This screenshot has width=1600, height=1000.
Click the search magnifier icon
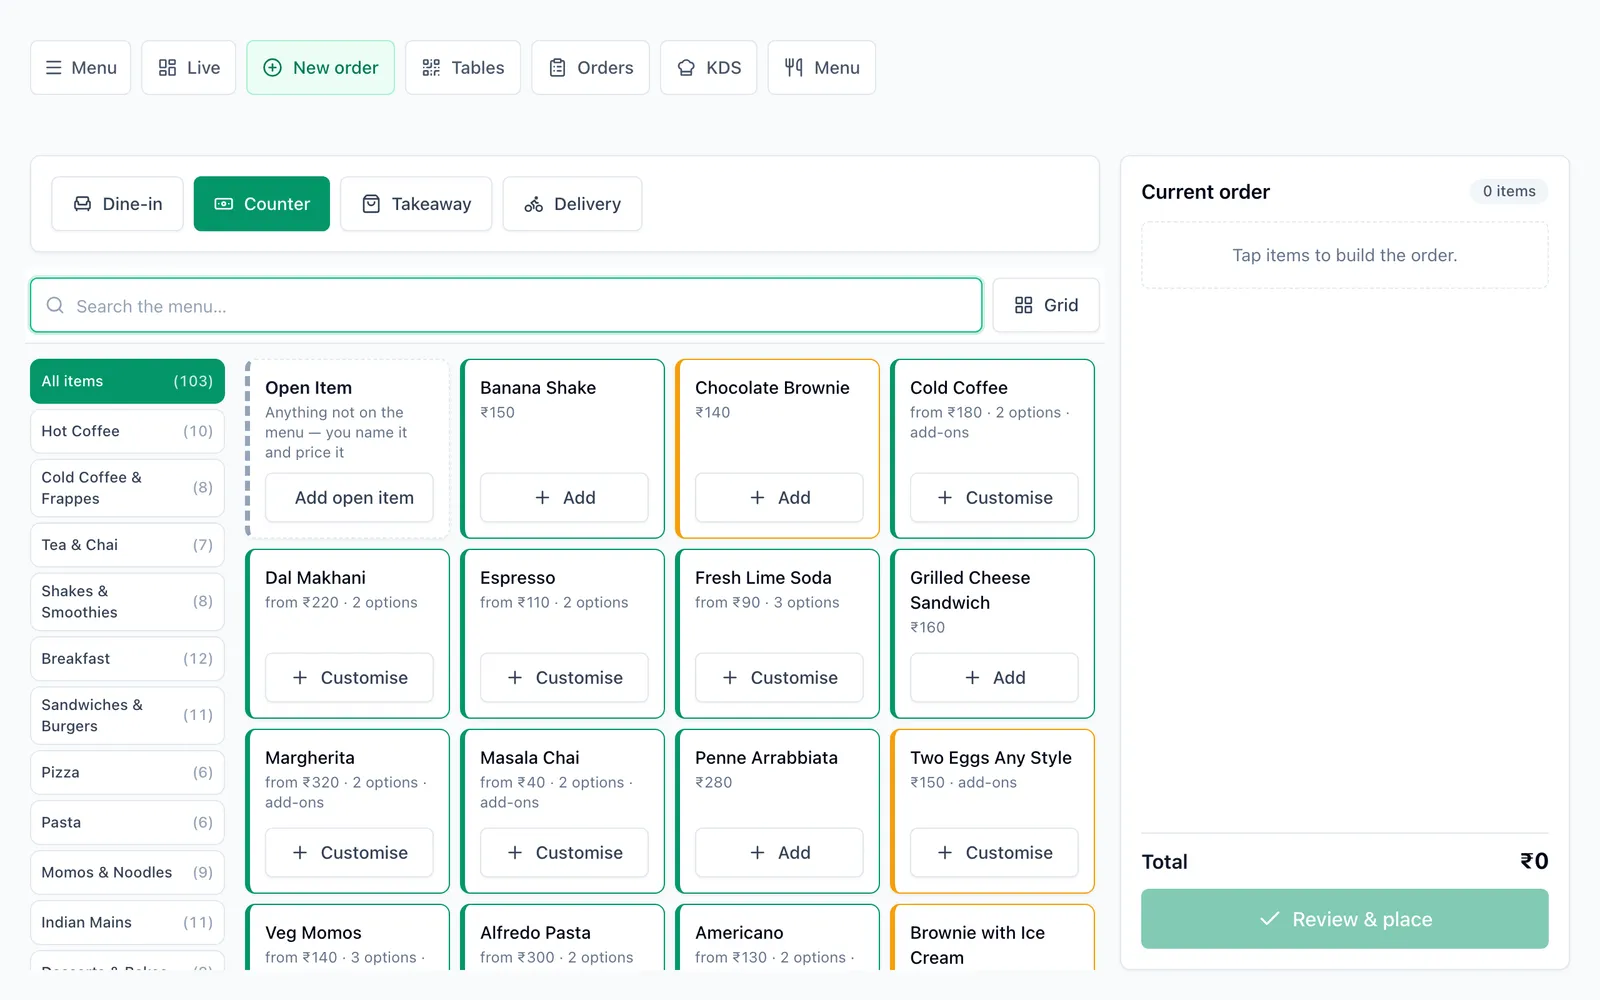click(55, 305)
